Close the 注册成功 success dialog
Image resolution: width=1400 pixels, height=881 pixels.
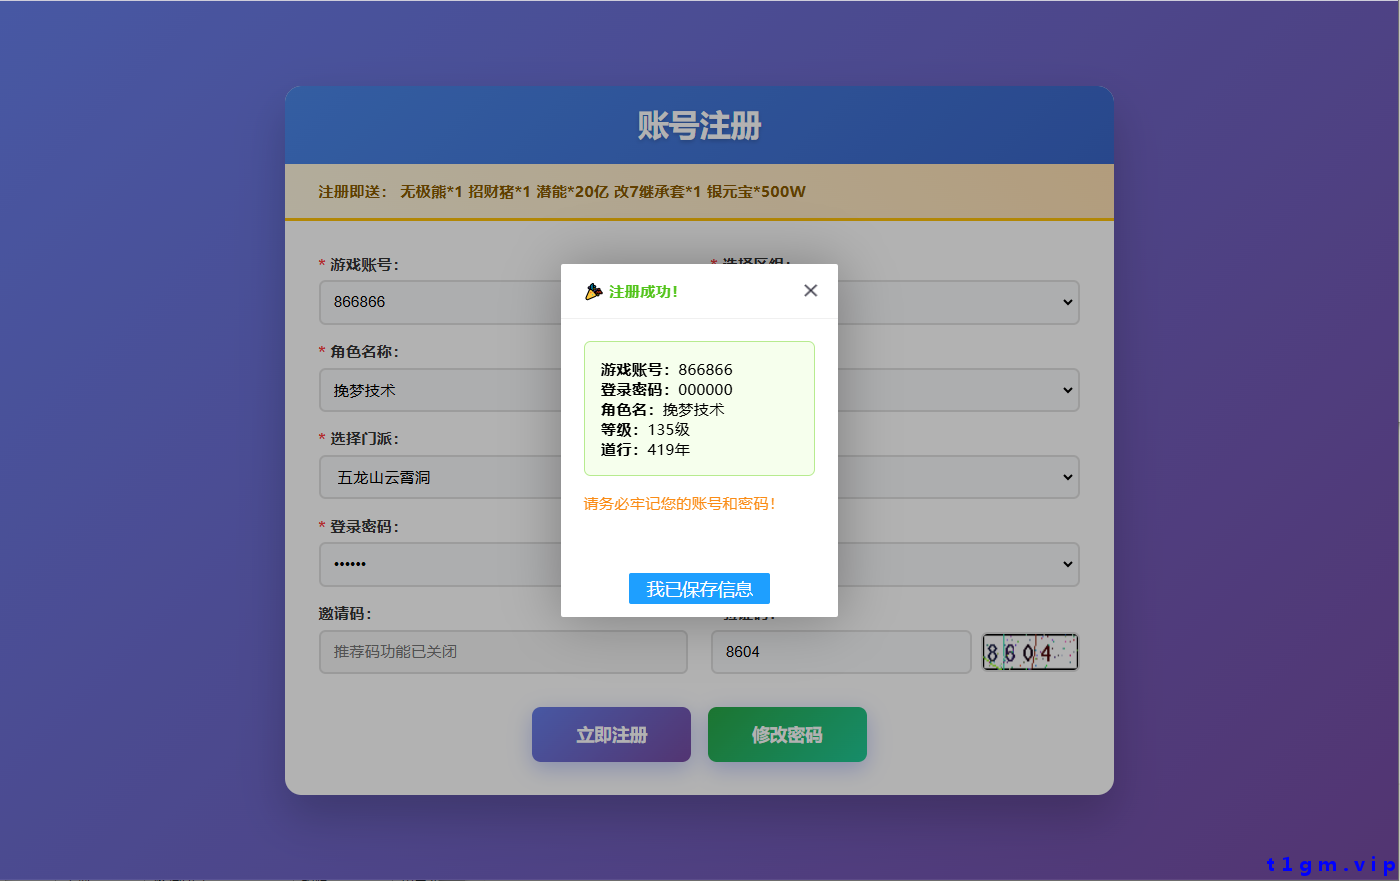pos(810,290)
